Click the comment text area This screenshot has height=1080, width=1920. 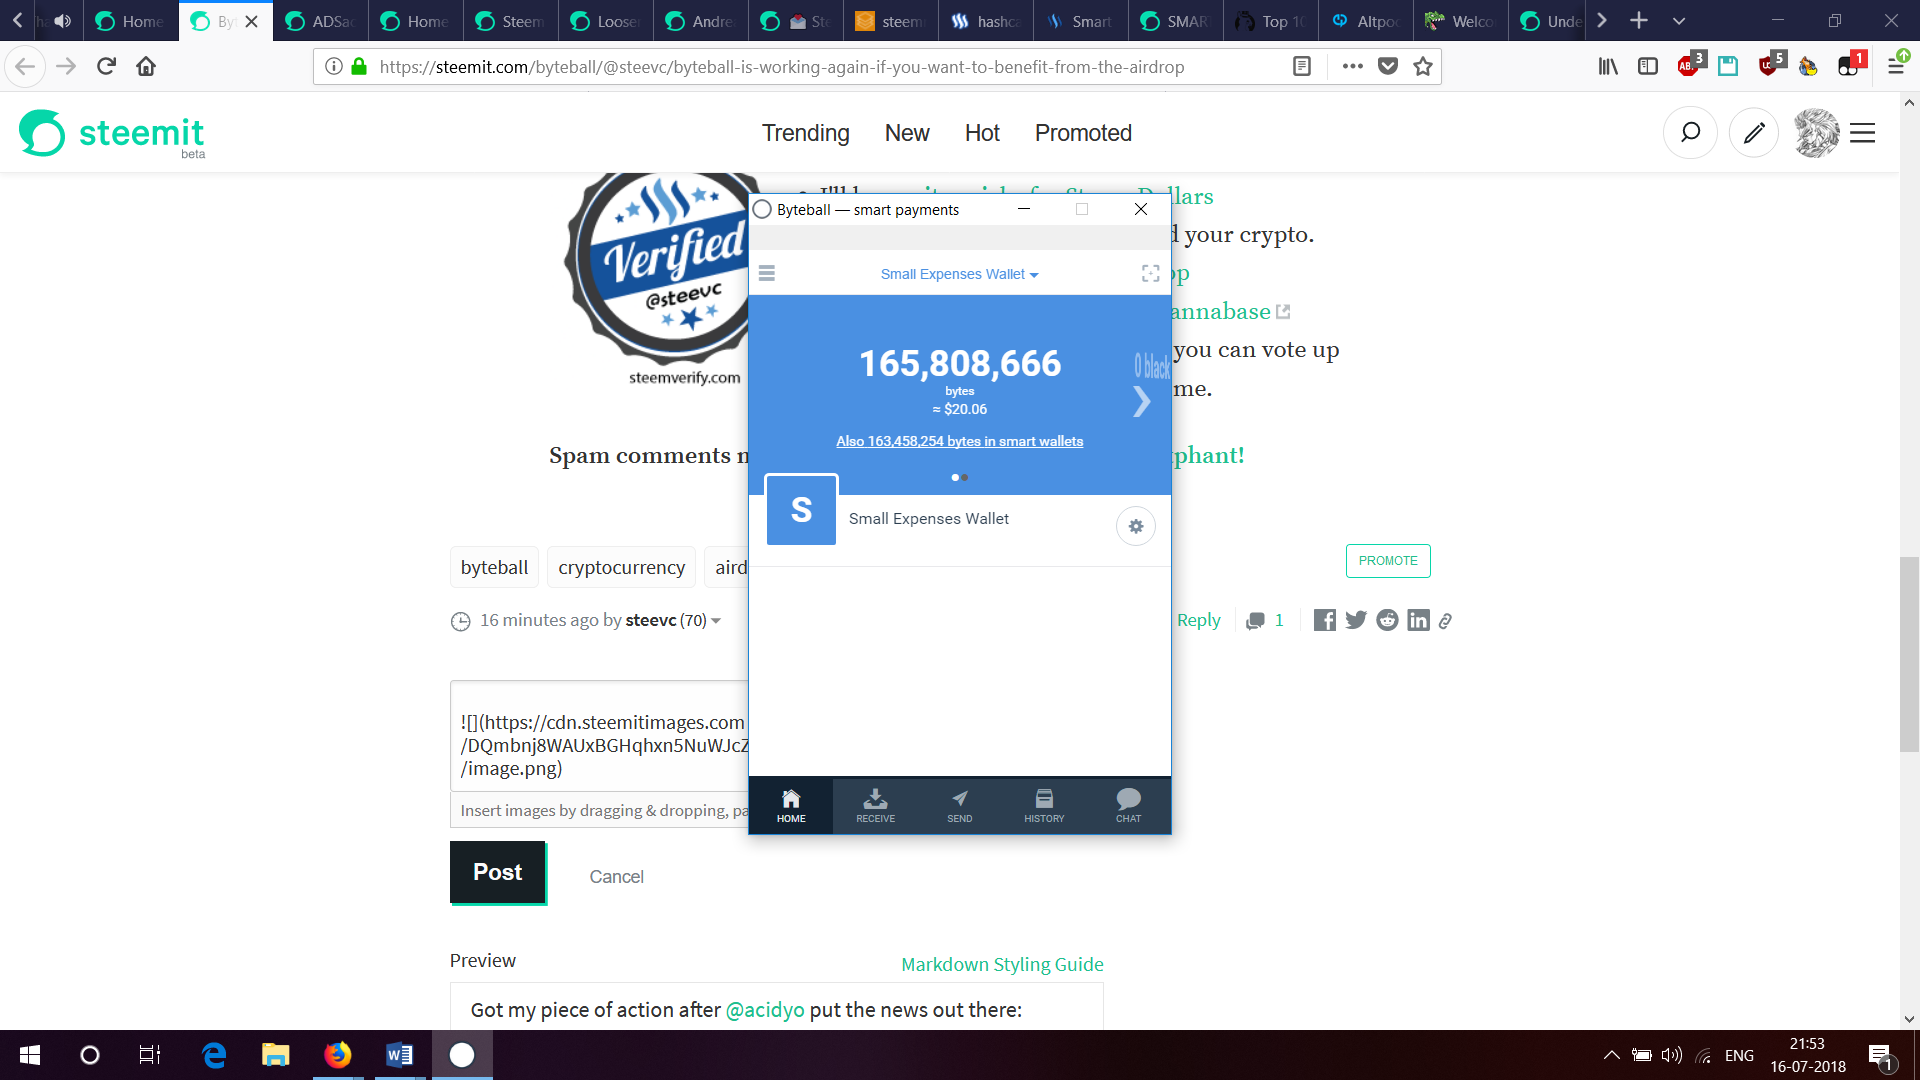[x=599, y=736]
